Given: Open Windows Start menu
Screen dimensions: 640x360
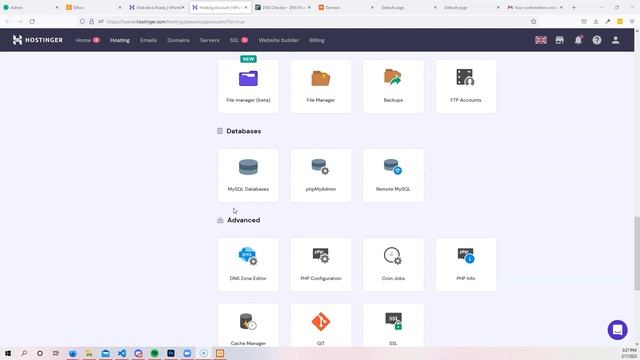Looking at the screenshot, I should [8, 353].
